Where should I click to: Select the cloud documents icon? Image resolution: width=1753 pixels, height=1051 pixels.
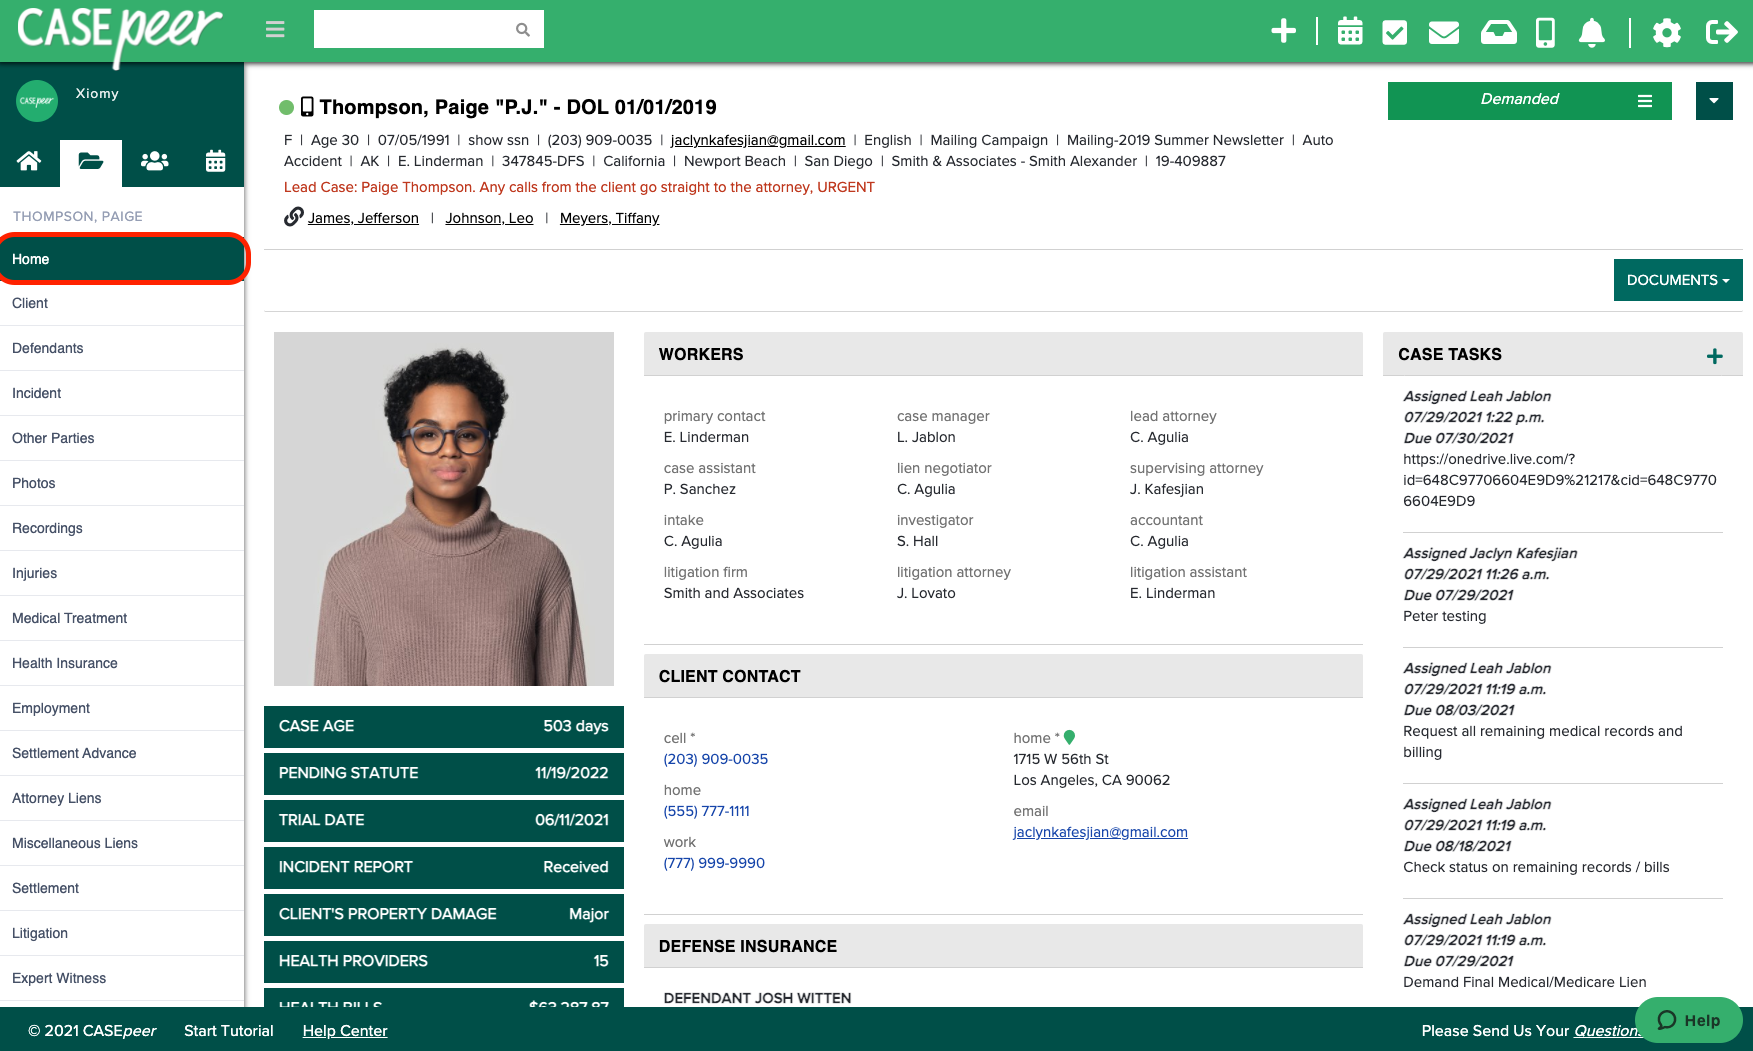coord(1497,31)
